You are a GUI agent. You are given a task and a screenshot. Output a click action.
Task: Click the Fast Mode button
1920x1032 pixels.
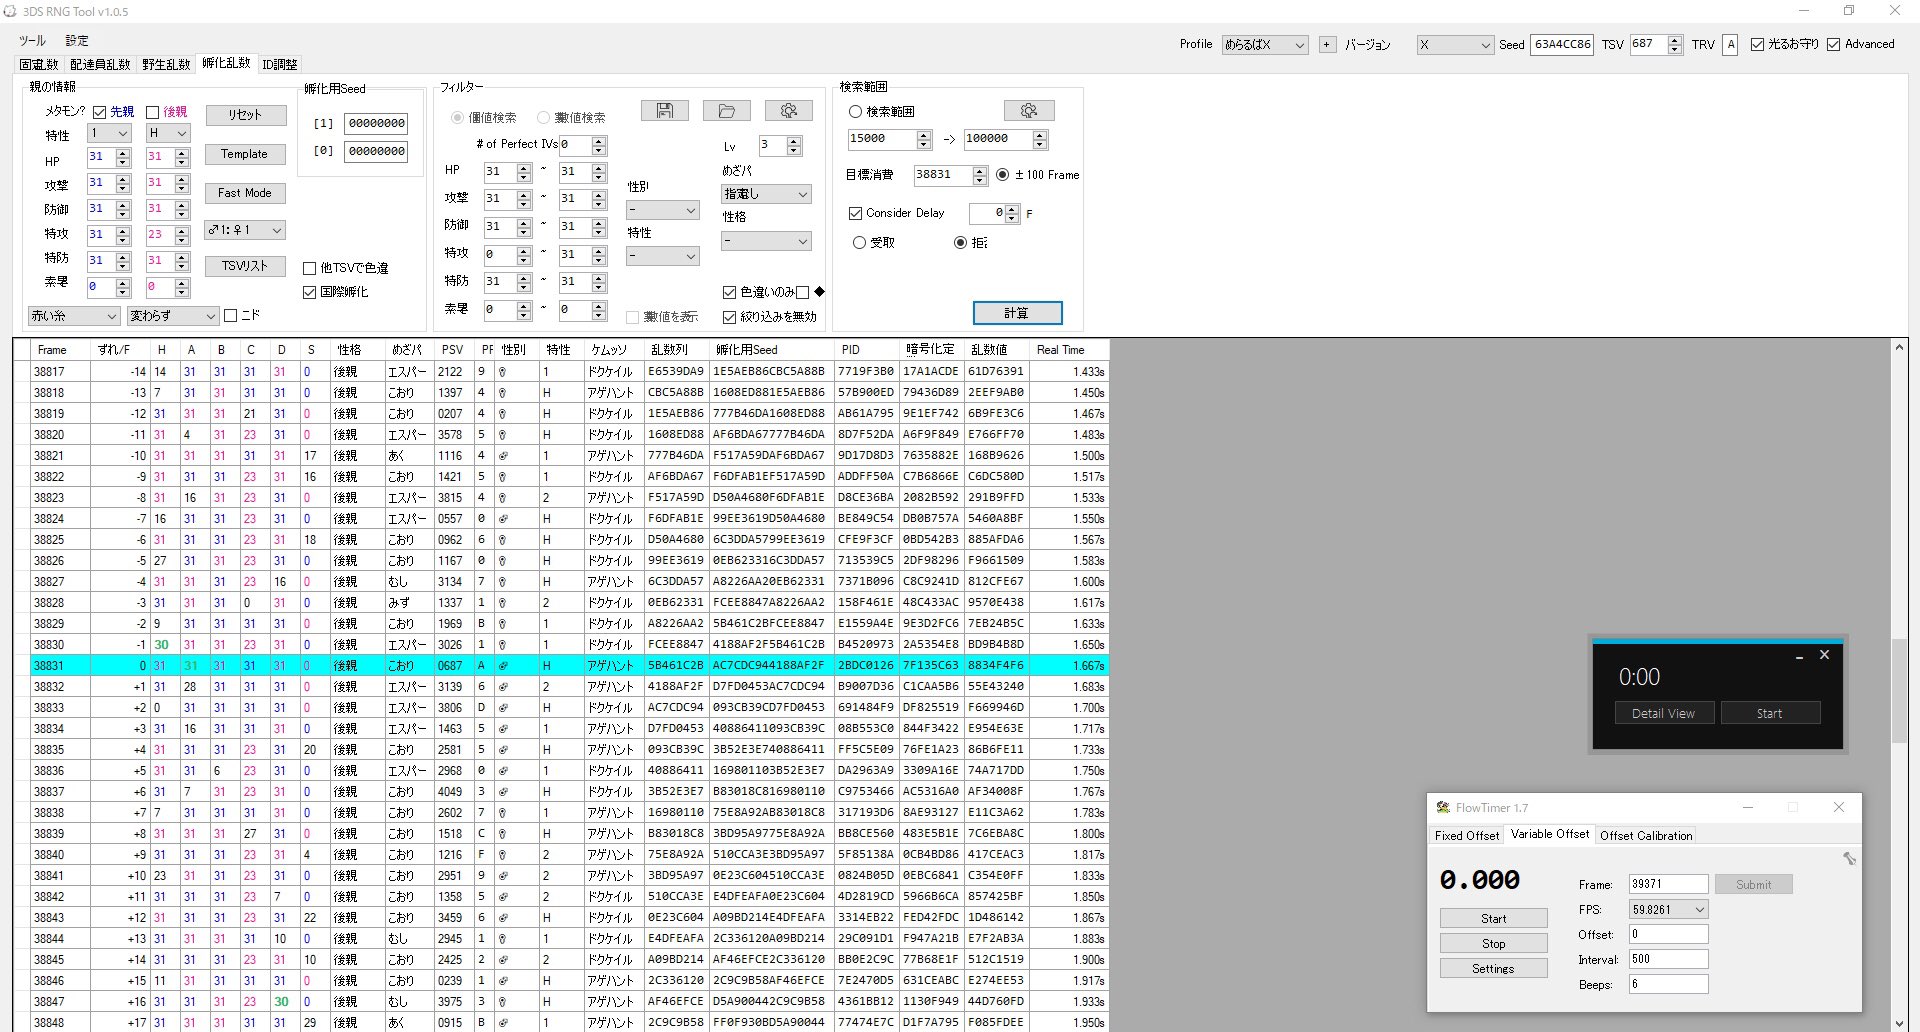245,193
